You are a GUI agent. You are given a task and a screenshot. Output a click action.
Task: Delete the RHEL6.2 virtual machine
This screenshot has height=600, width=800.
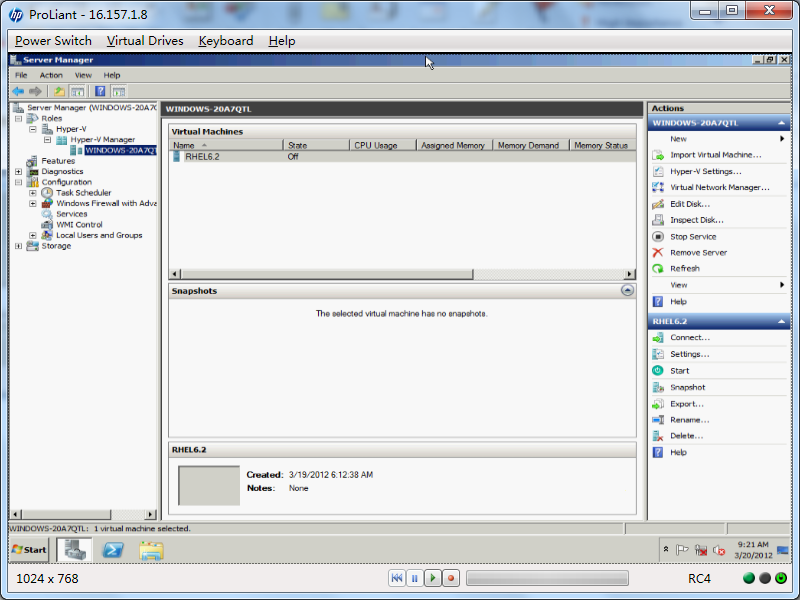(686, 436)
